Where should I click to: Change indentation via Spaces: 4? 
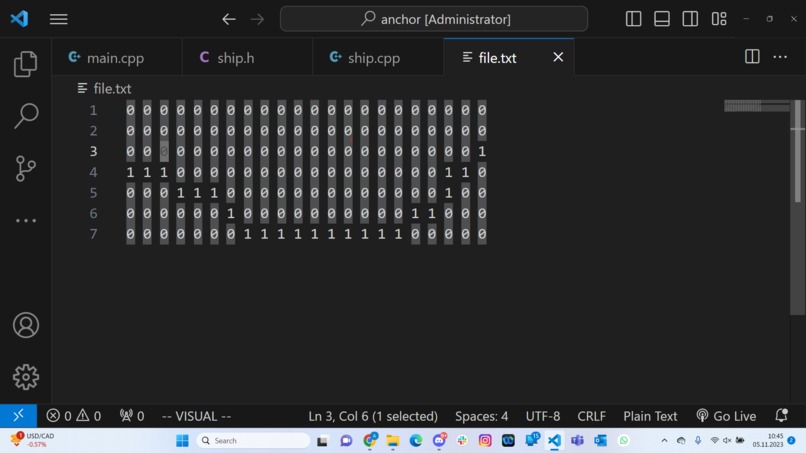pos(481,416)
